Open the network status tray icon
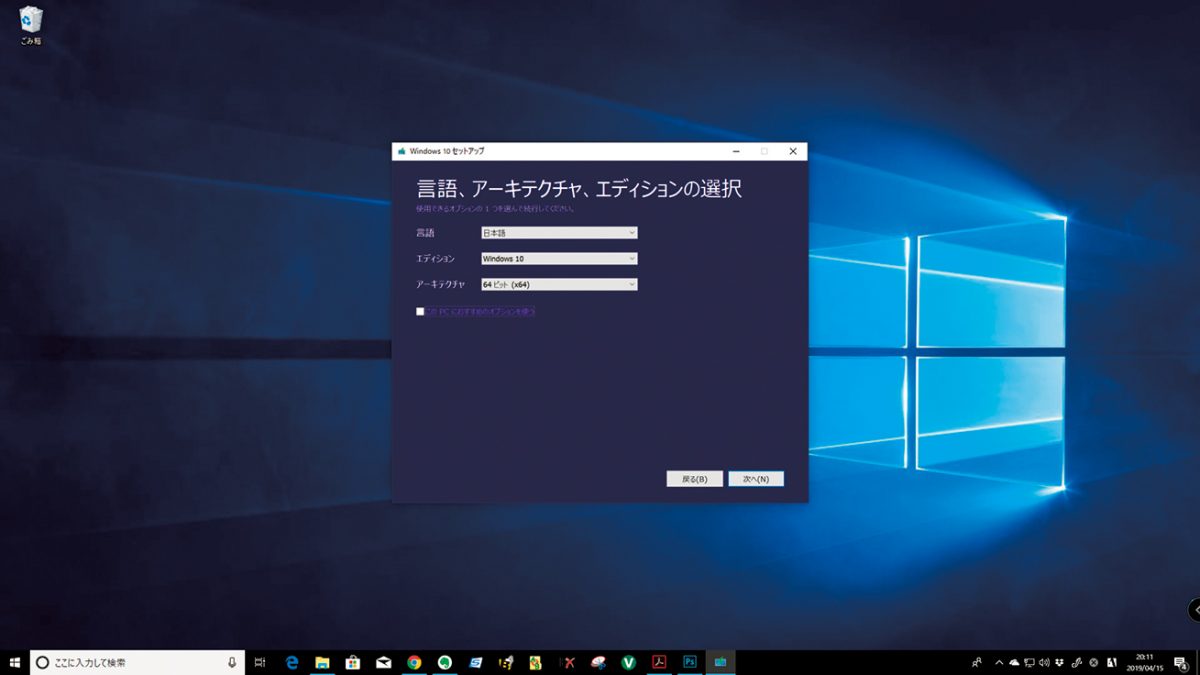1200x675 pixels. point(1029,662)
